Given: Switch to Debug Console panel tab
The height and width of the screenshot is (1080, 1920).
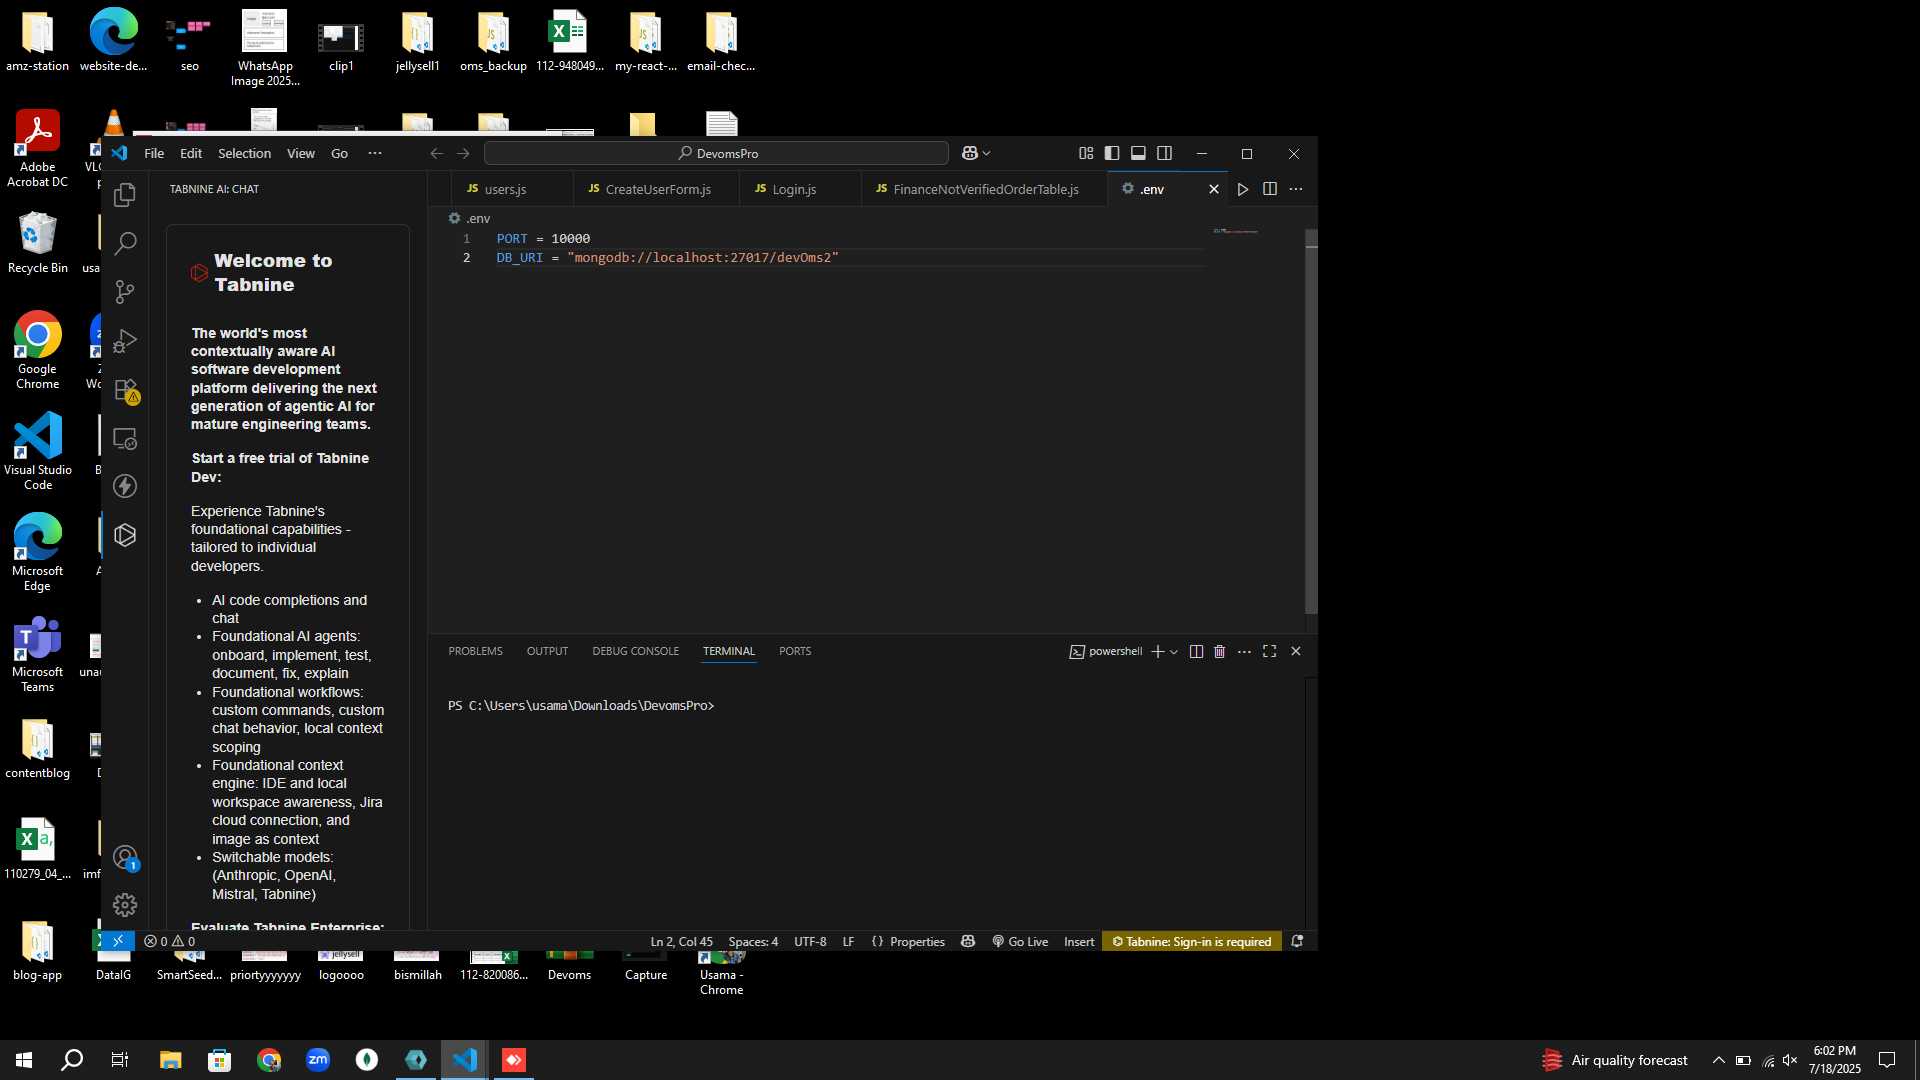Looking at the screenshot, I should pyautogui.click(x=635, y=651).
